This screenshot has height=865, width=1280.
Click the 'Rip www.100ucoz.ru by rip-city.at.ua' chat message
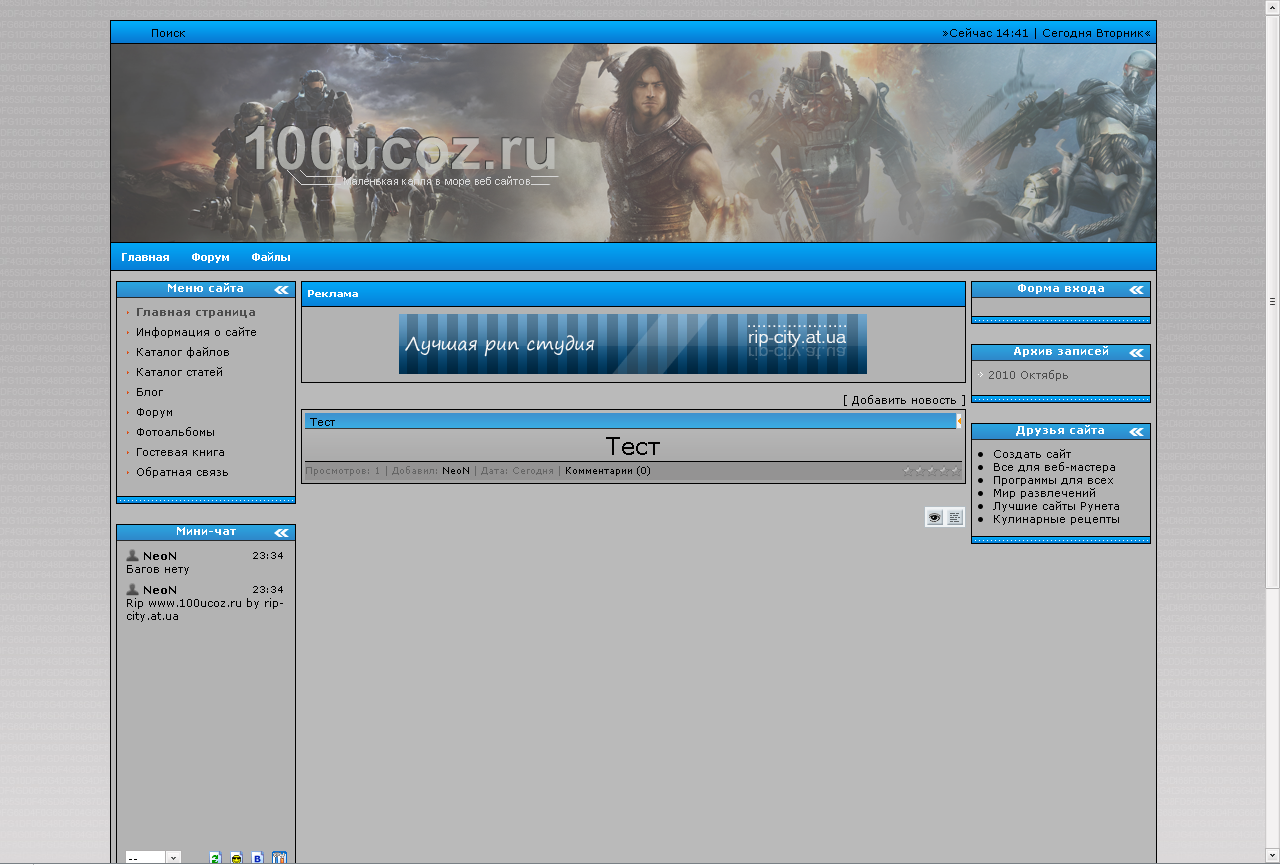coord(205,610)
